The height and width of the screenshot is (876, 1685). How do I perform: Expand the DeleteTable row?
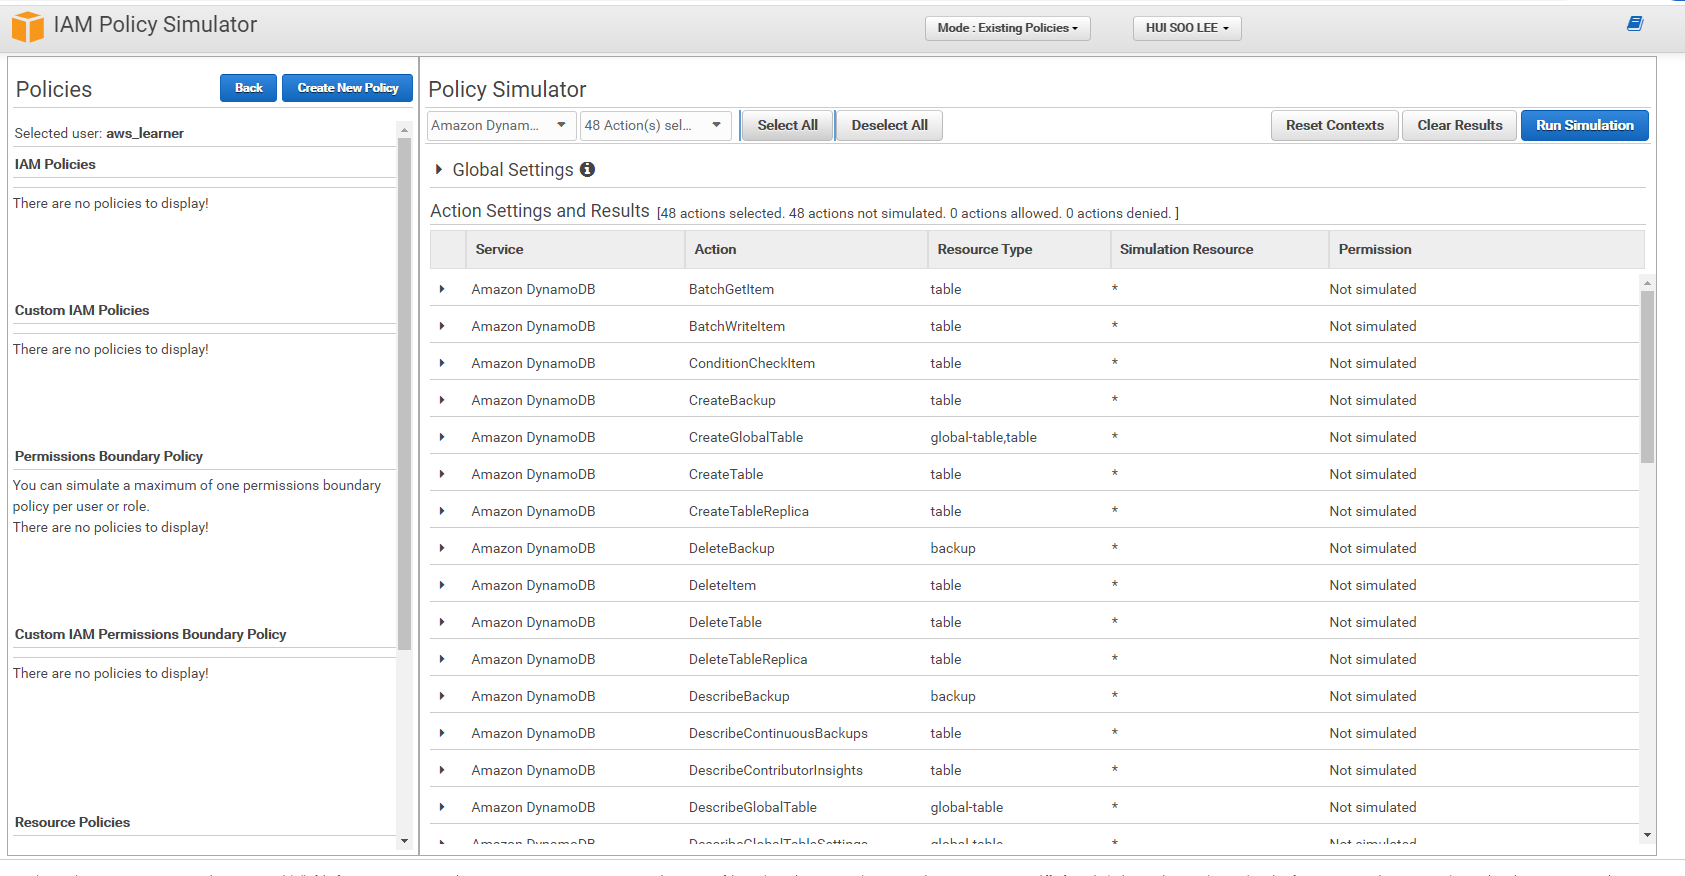tap(442, 622)
